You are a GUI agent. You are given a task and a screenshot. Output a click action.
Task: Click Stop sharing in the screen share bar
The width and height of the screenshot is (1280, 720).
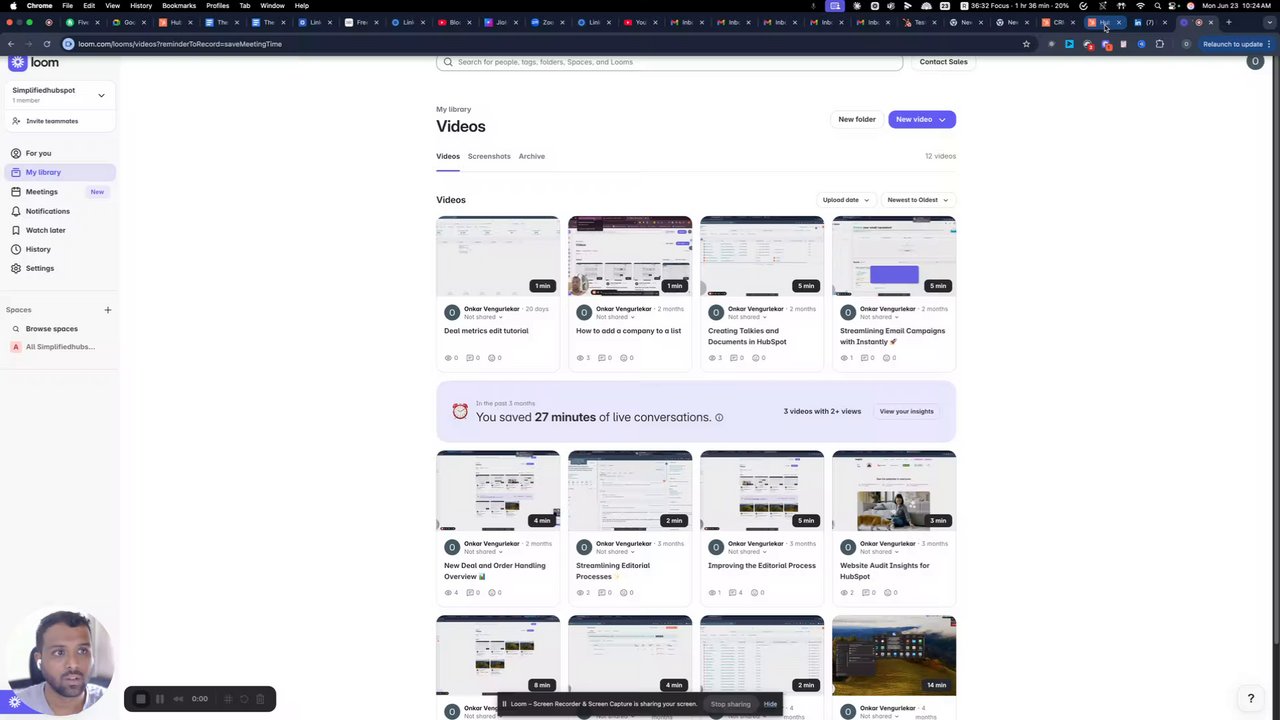730,704
